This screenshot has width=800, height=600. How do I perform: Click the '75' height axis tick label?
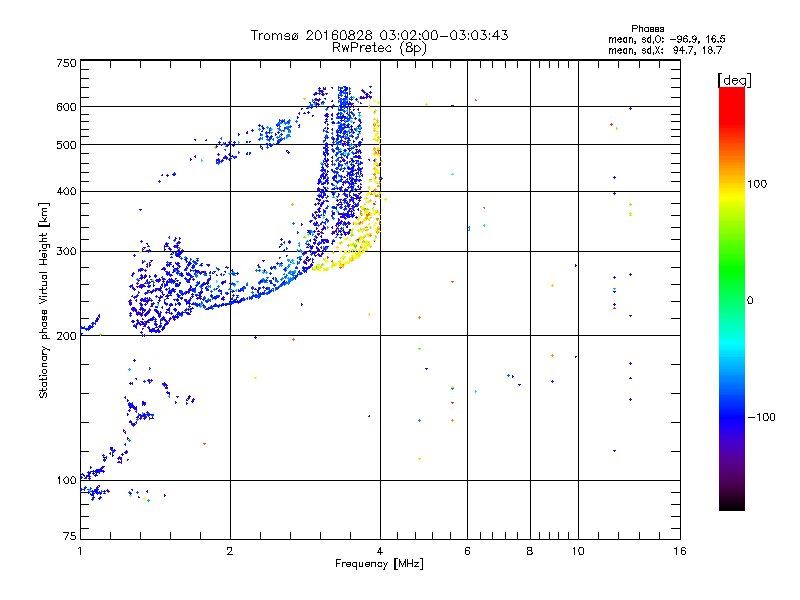coord(70,536)
